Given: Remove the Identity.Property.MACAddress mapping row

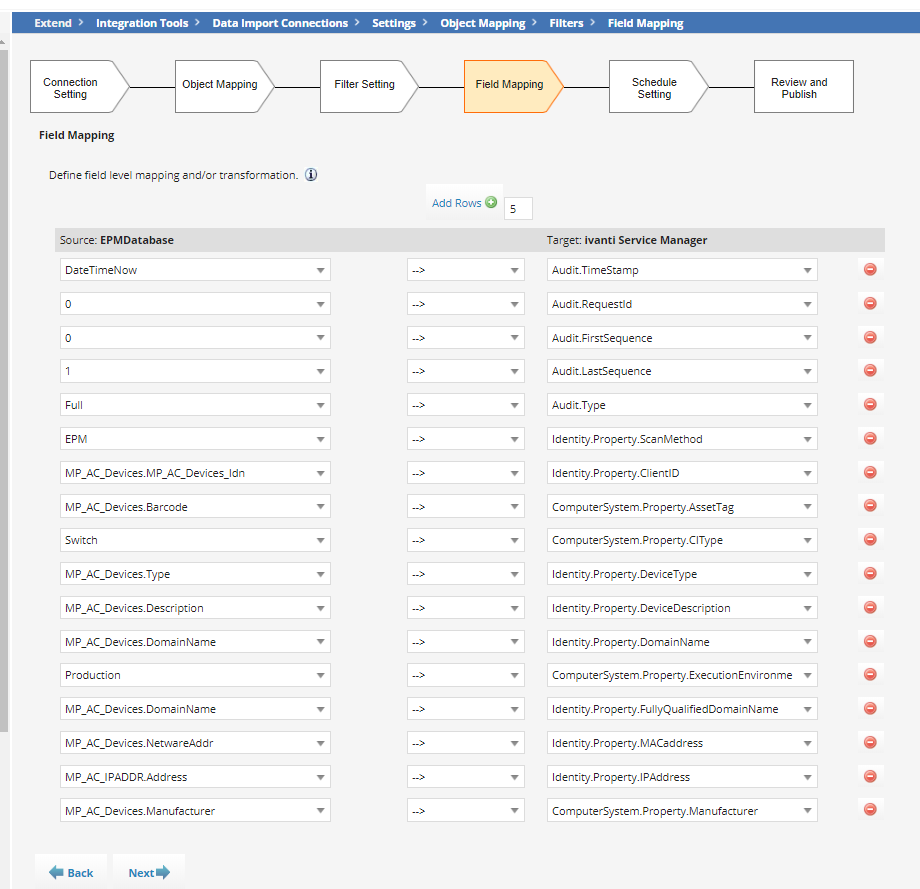Looking at the screenshot, I should coord(869,742).
